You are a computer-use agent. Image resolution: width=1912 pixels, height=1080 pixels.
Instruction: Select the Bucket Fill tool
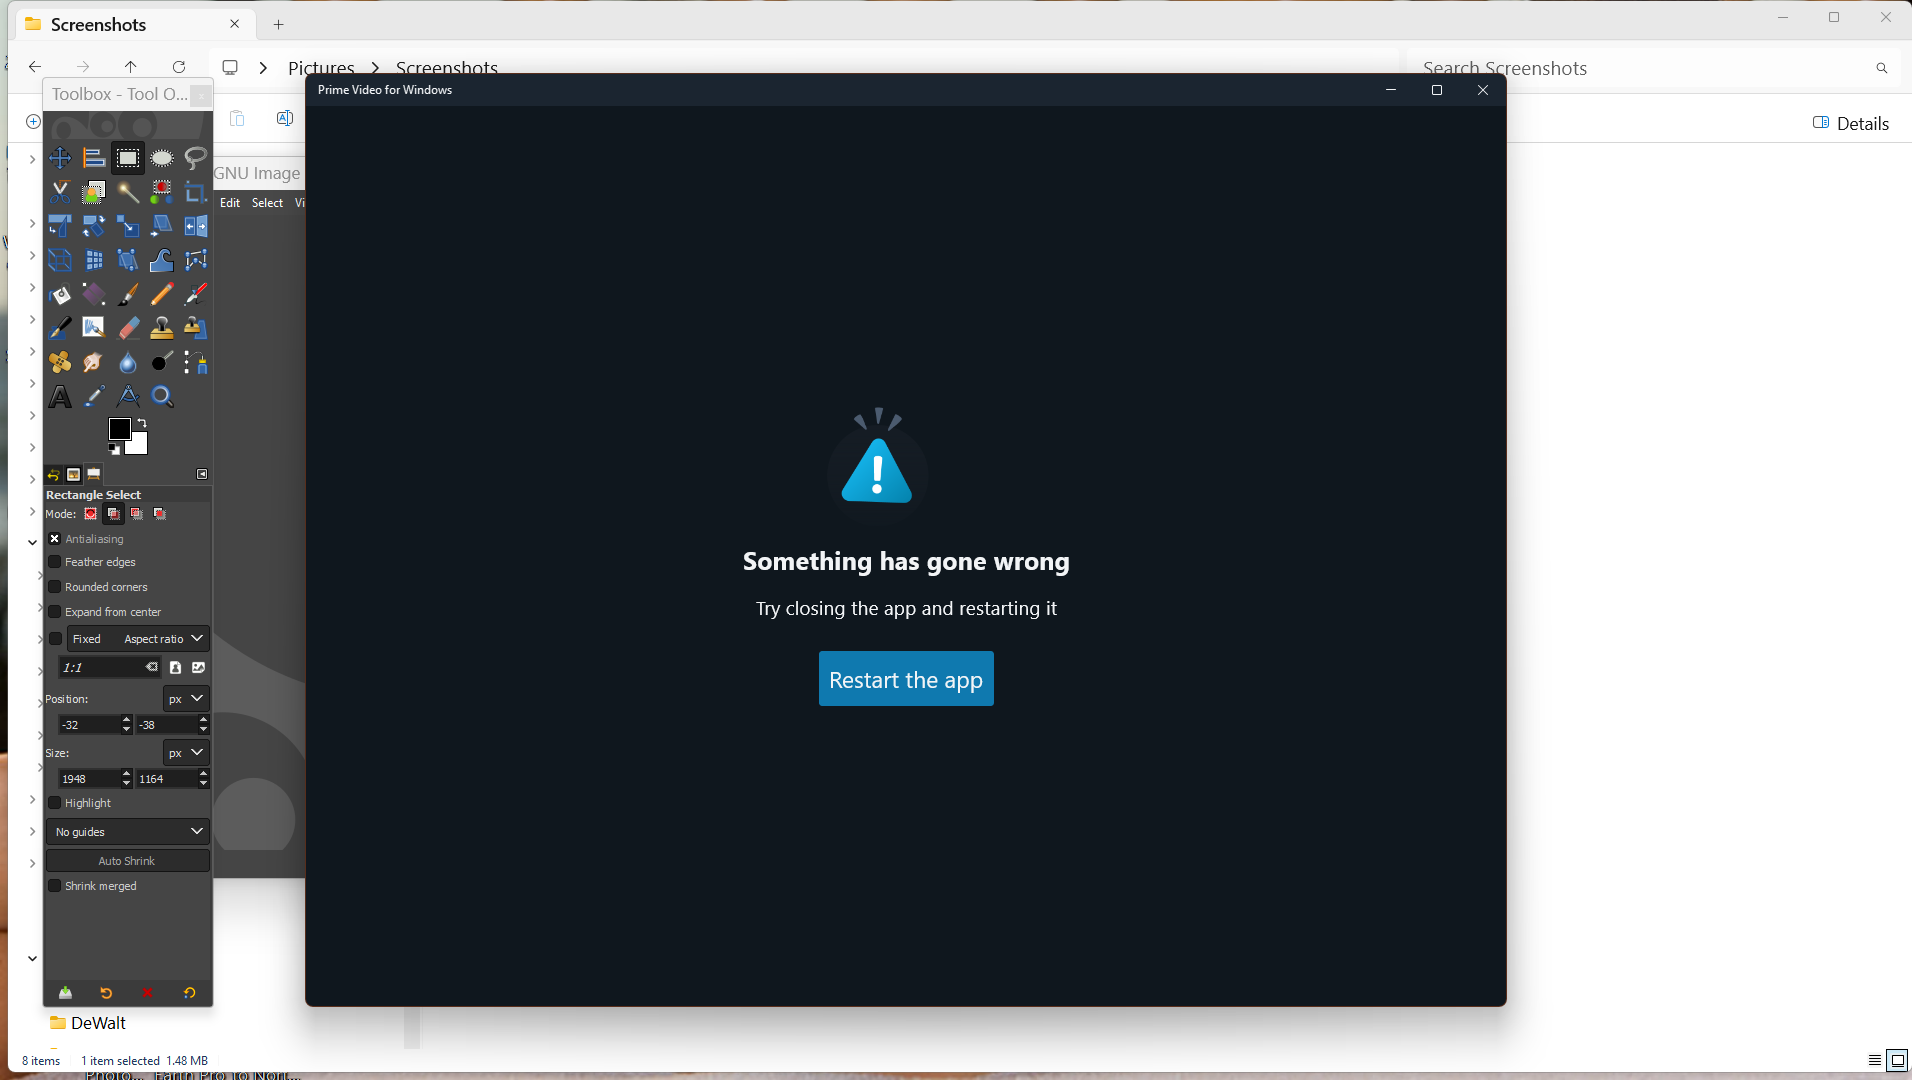coord(60,295)
